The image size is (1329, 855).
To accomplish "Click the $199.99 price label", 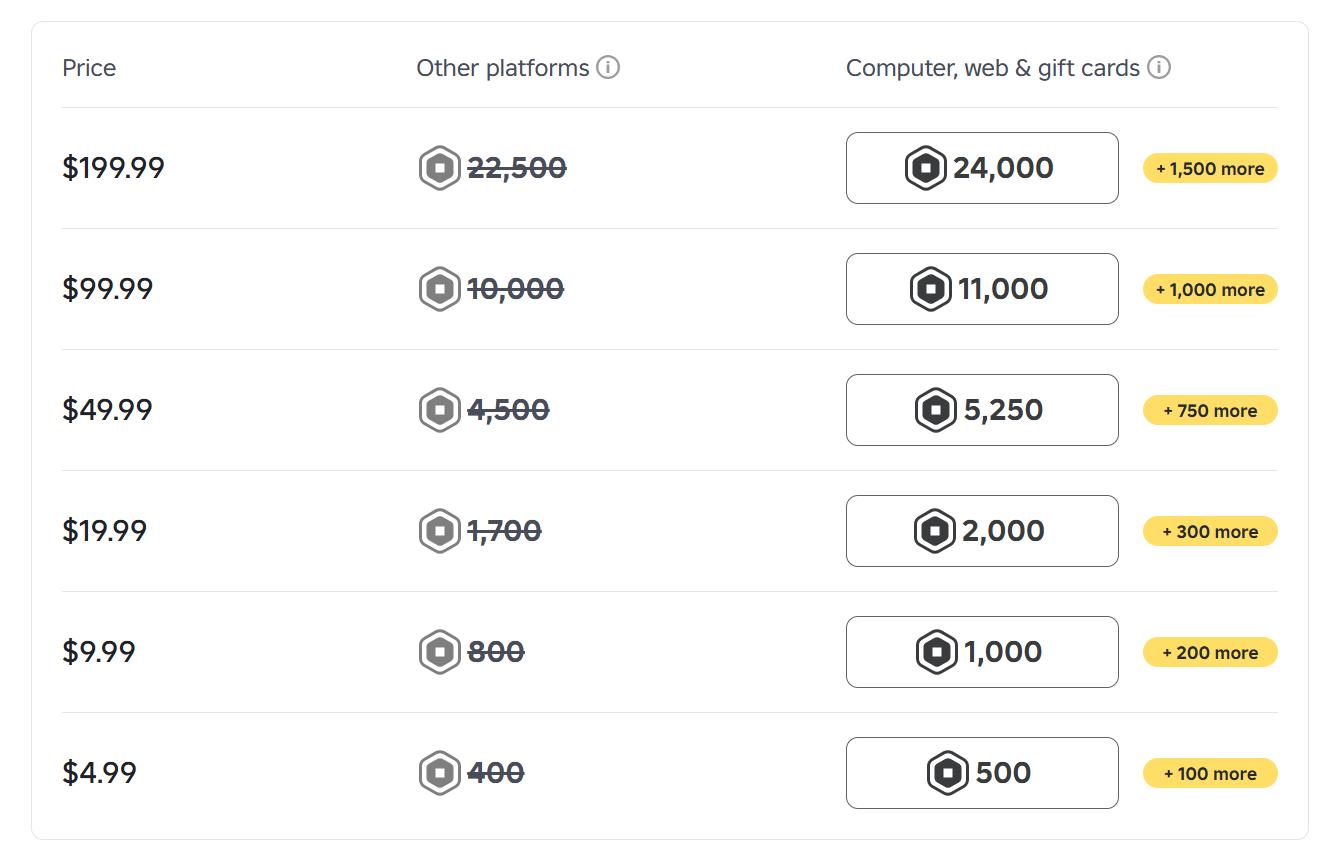I will click(x=113, y=168).
